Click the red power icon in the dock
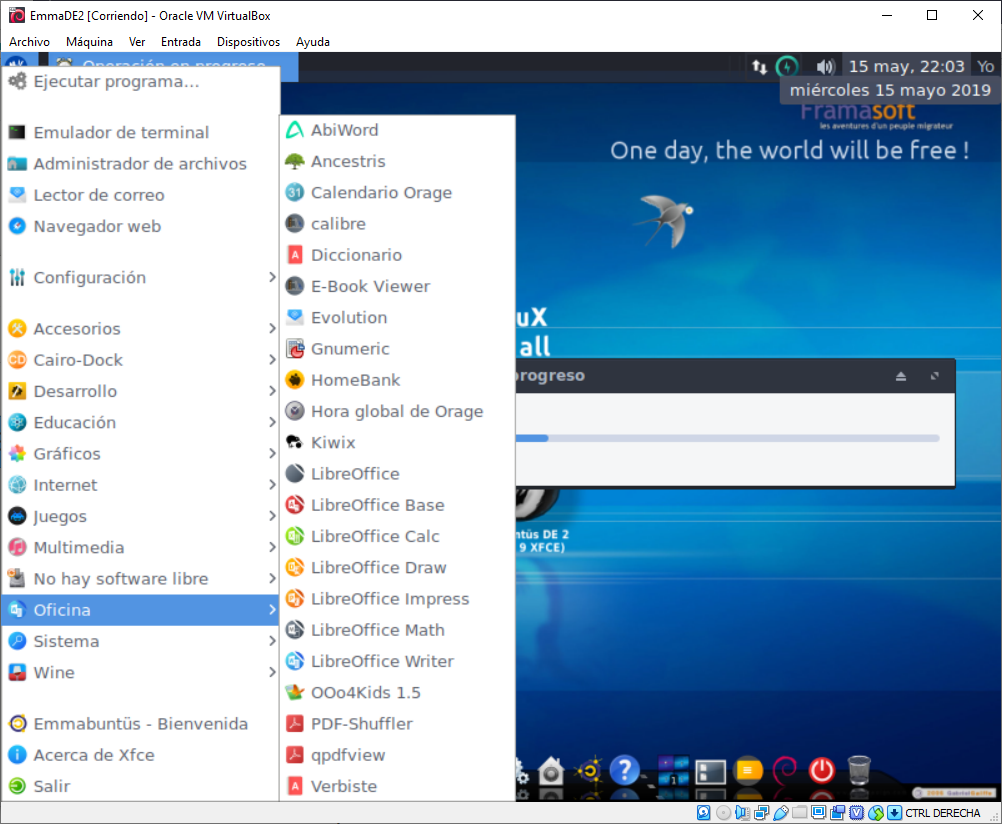 (x=821, y=770)
